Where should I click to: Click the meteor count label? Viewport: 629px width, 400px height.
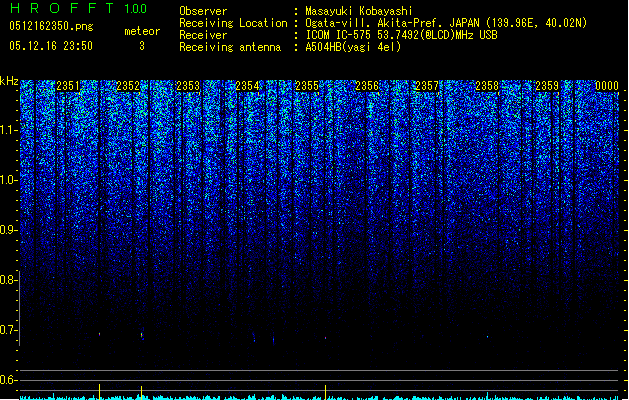(142, 31)
